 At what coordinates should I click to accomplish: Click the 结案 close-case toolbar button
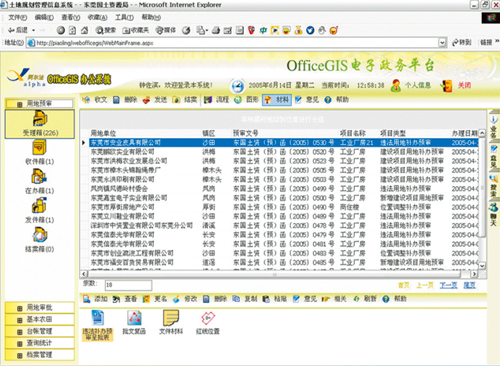click(185, 100)
